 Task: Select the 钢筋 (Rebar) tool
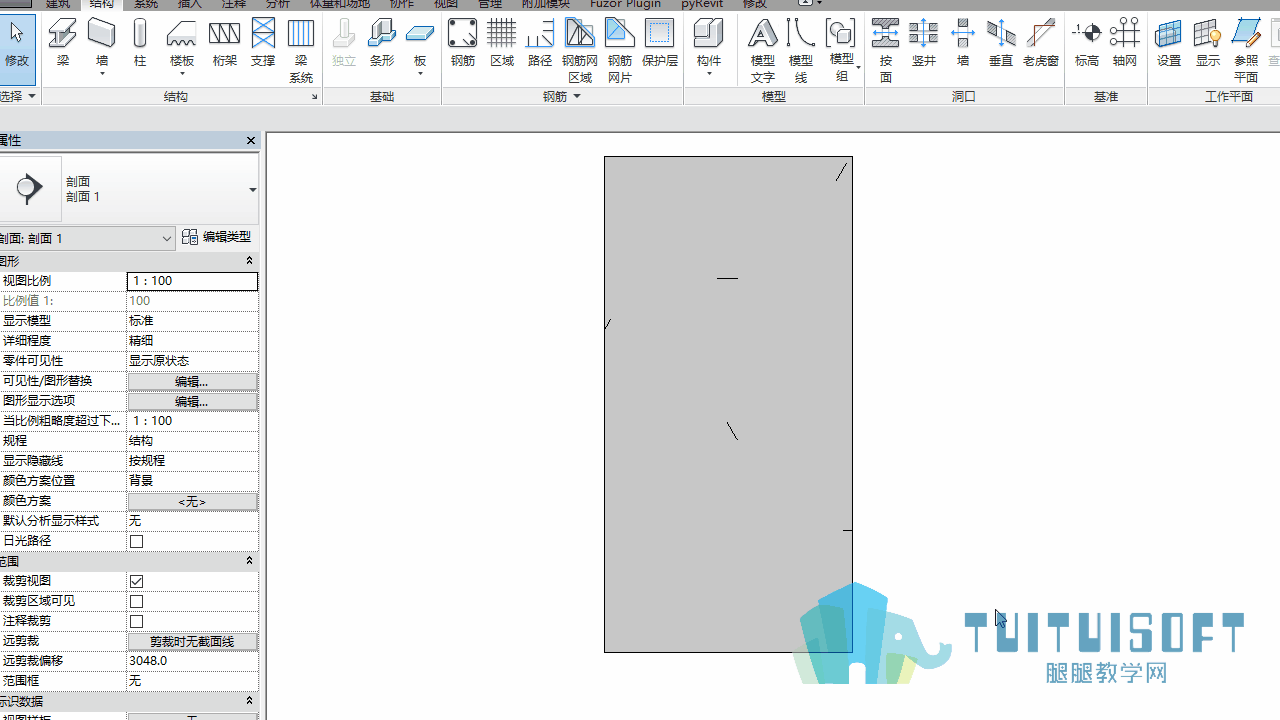[x=462, y=42]
